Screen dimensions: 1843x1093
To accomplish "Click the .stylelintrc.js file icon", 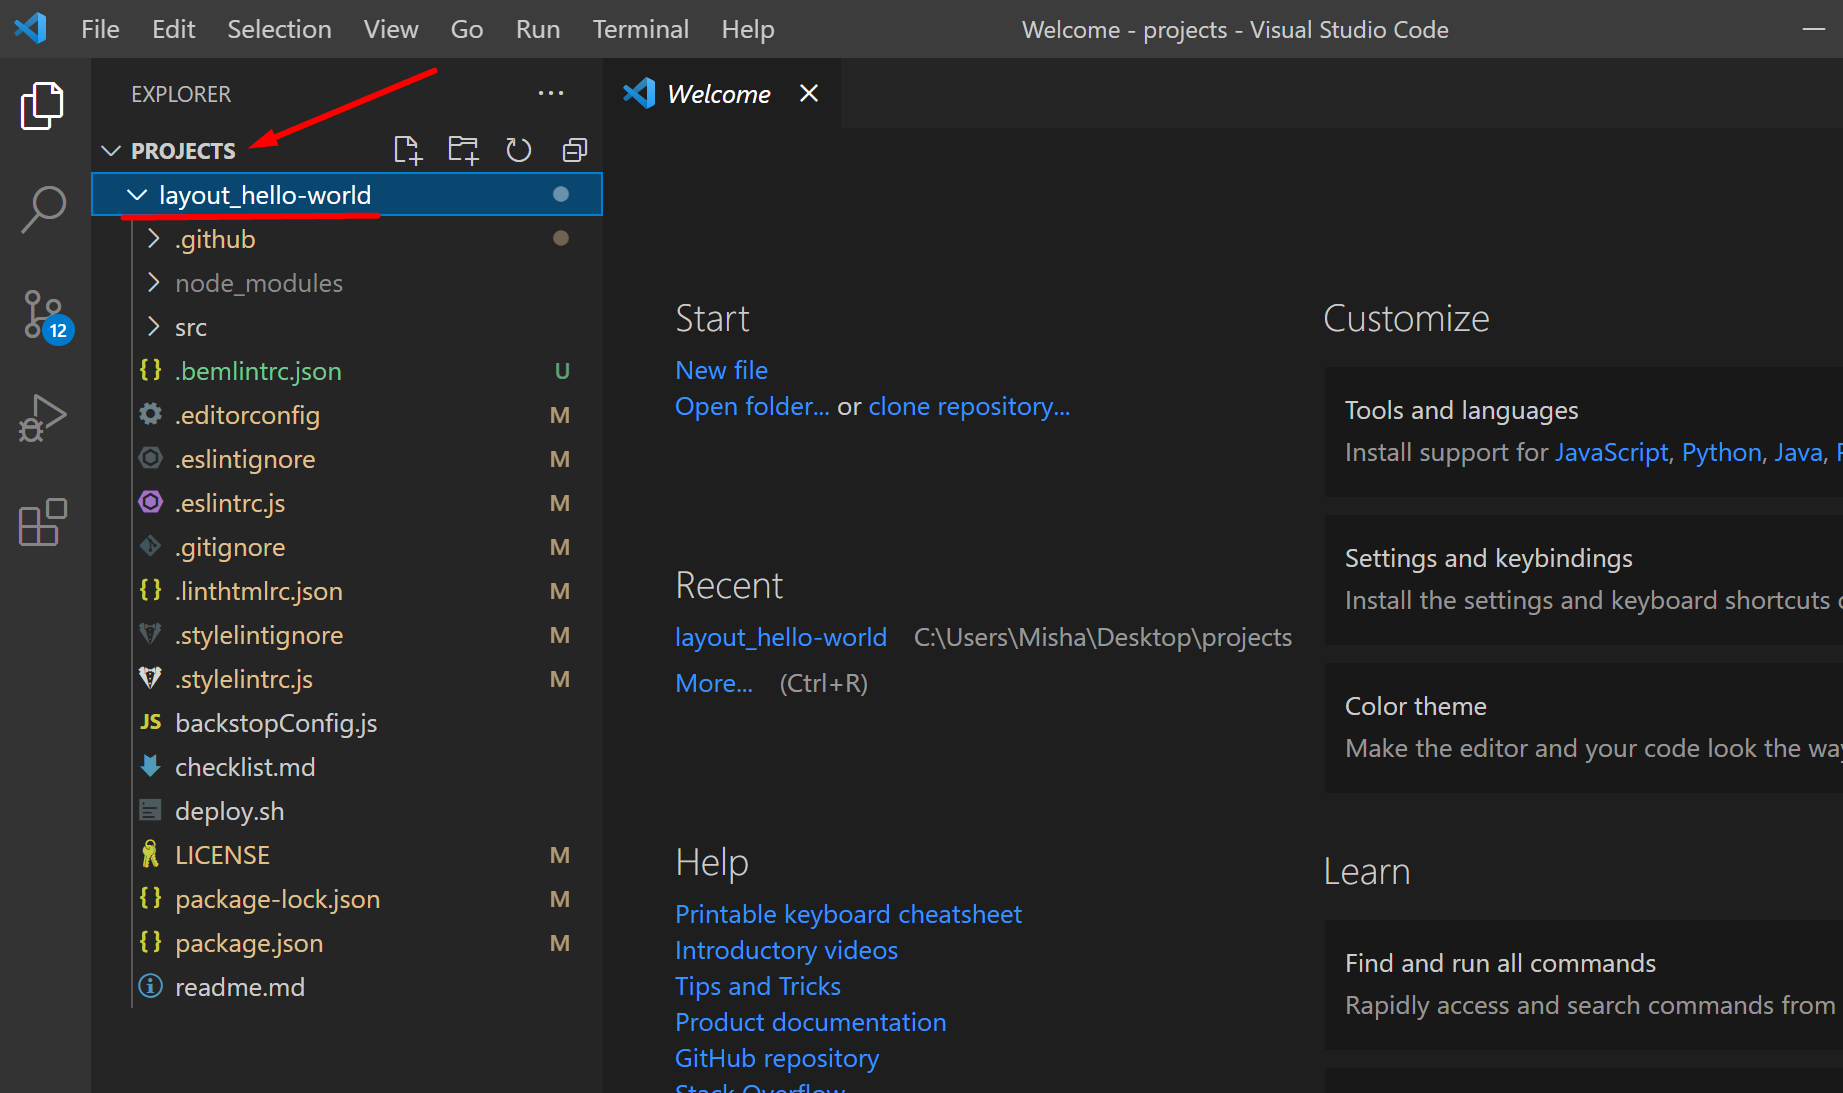I will pyautogui.click(x=150, y=678).
